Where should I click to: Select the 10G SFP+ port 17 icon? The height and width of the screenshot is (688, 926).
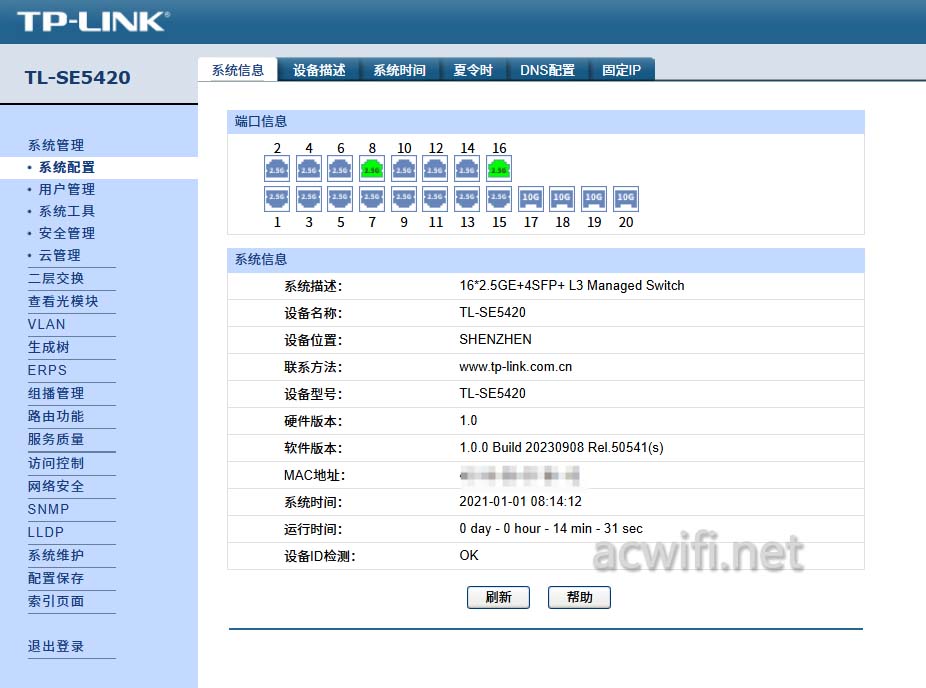[x=531, y=198]
